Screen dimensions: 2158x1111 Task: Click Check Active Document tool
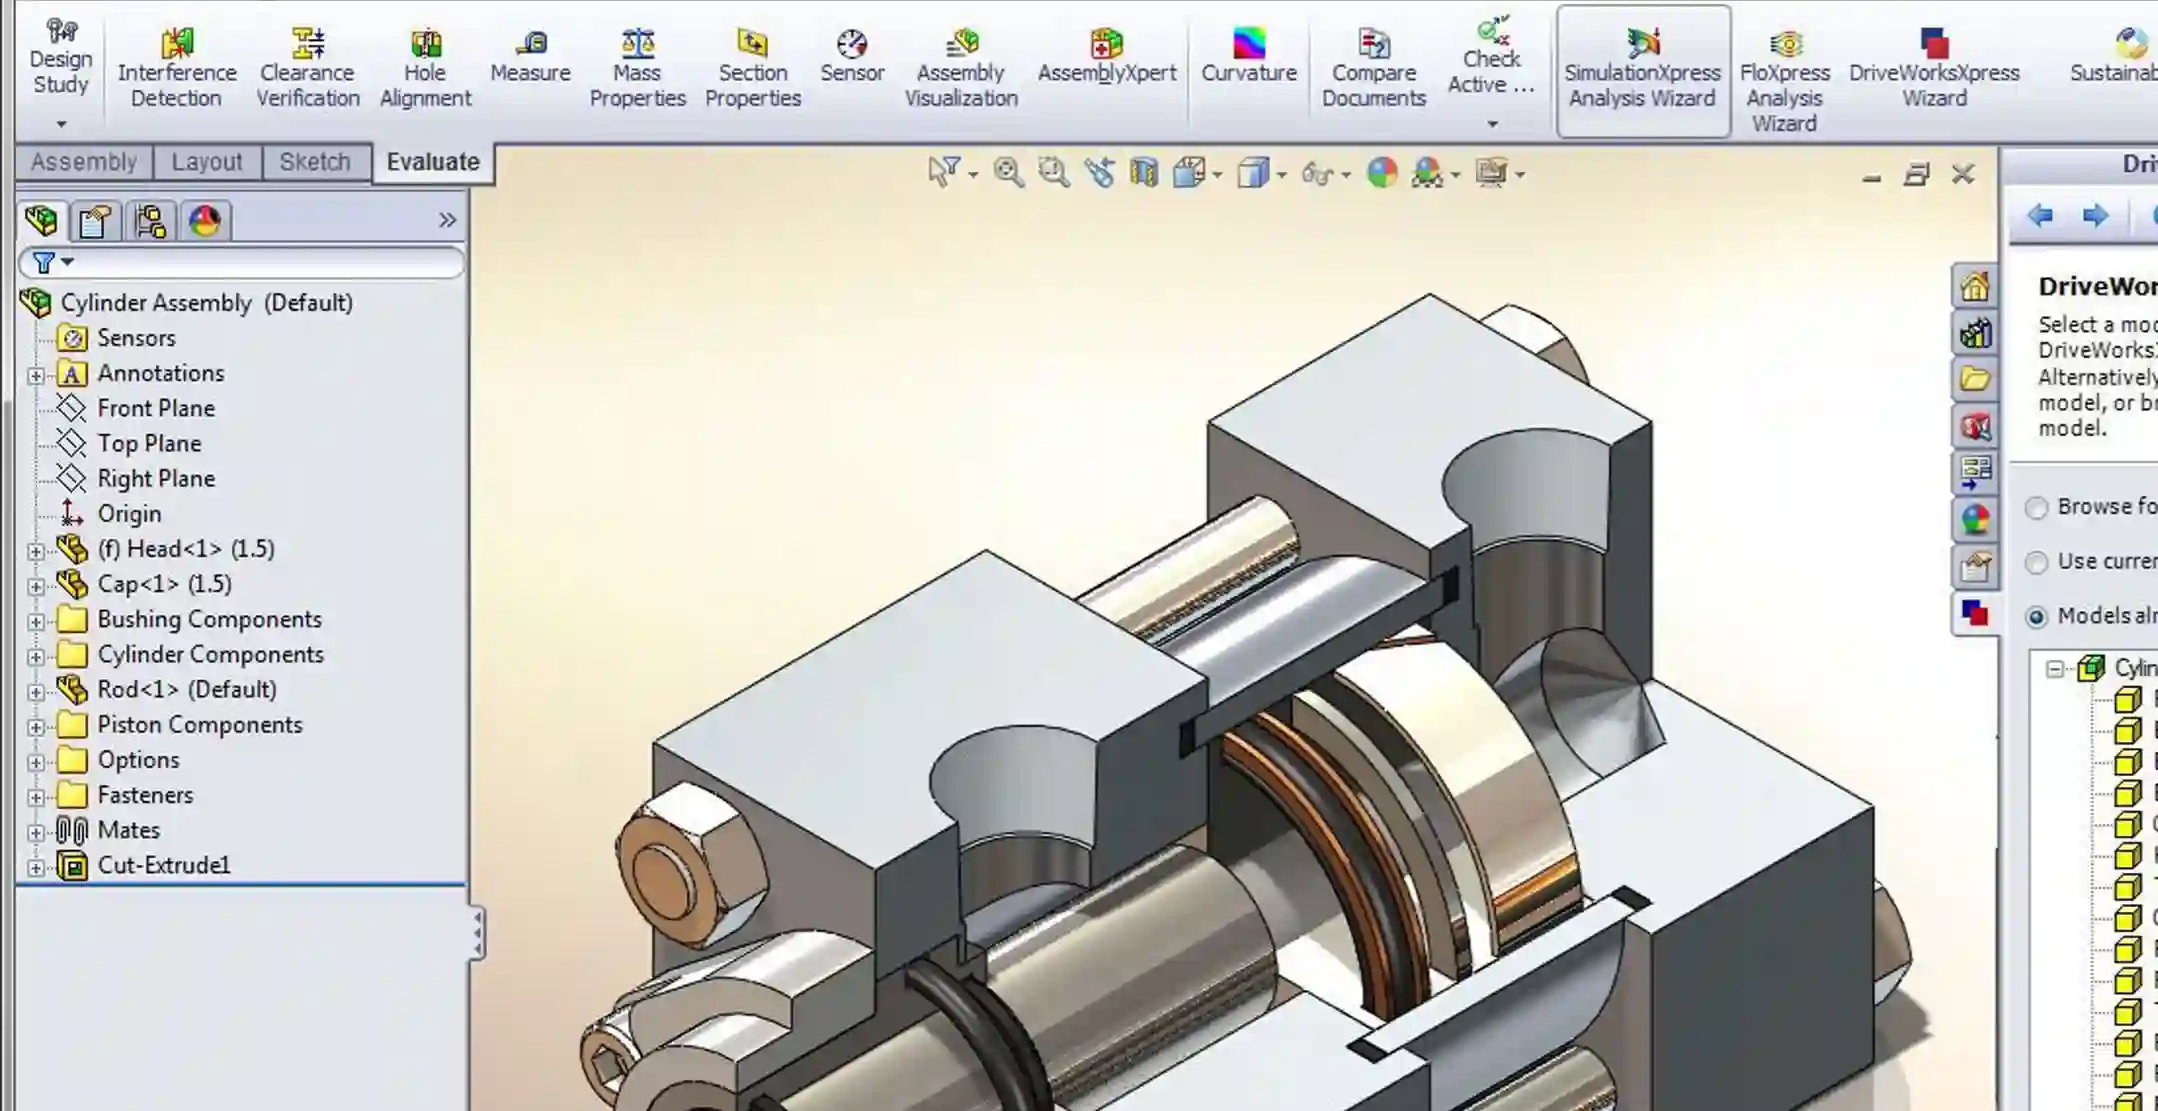click(x=1491, y=58)
